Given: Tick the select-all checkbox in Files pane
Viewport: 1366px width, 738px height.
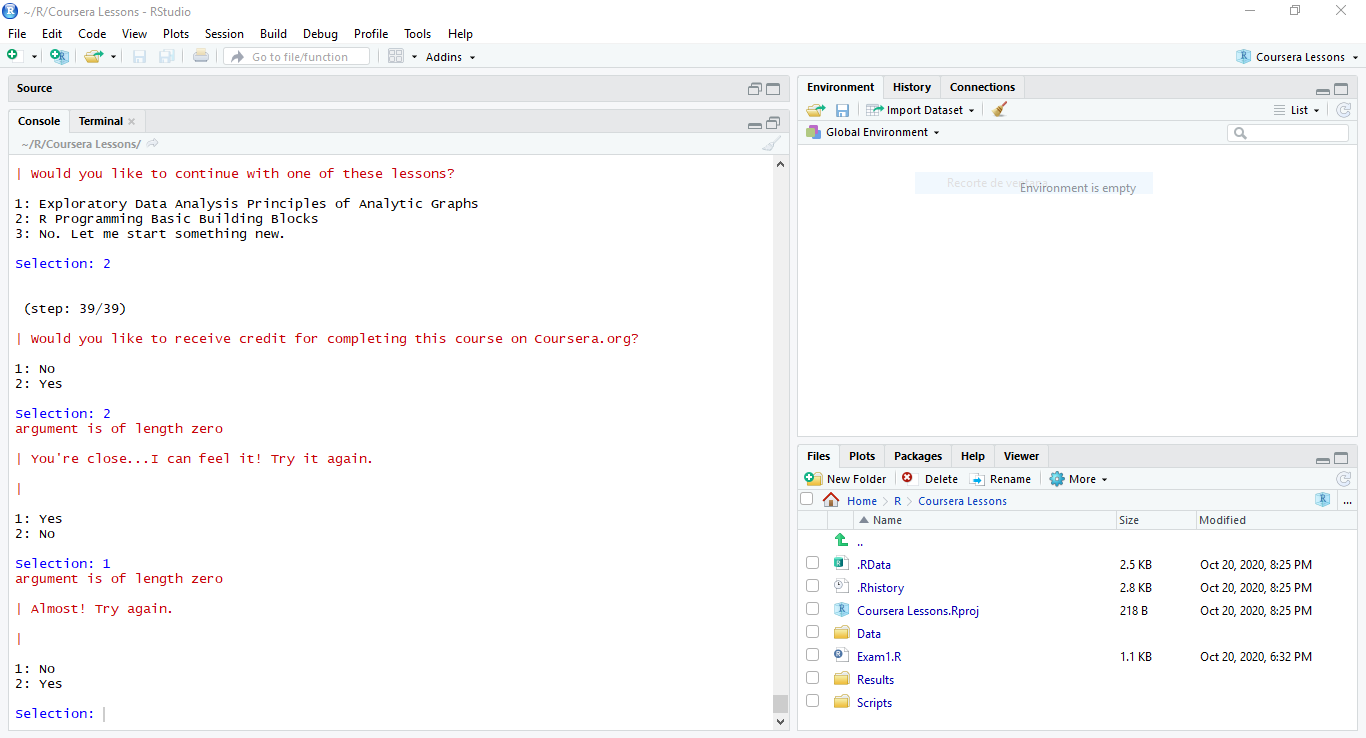Looking at the screenshot, I should click(806, 499).
